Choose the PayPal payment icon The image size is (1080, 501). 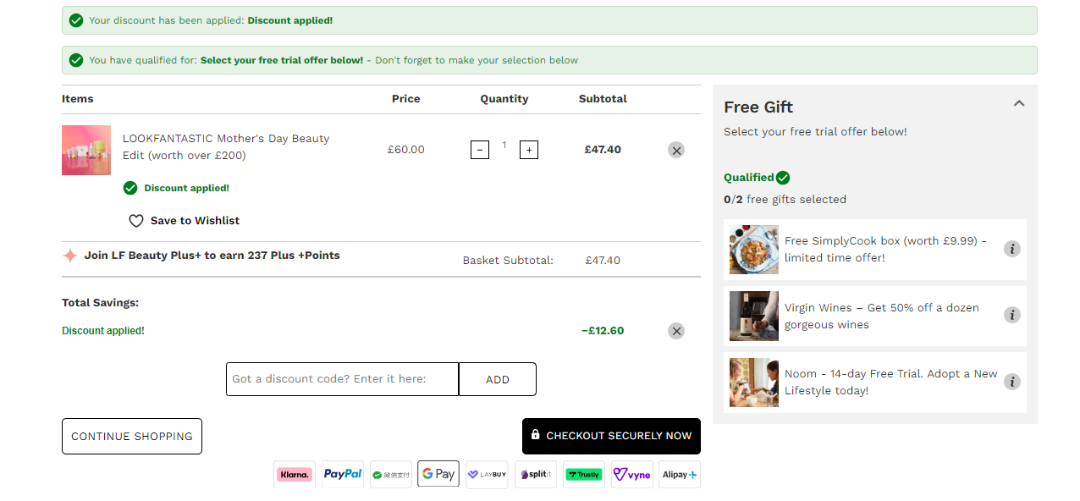[342, 474]
